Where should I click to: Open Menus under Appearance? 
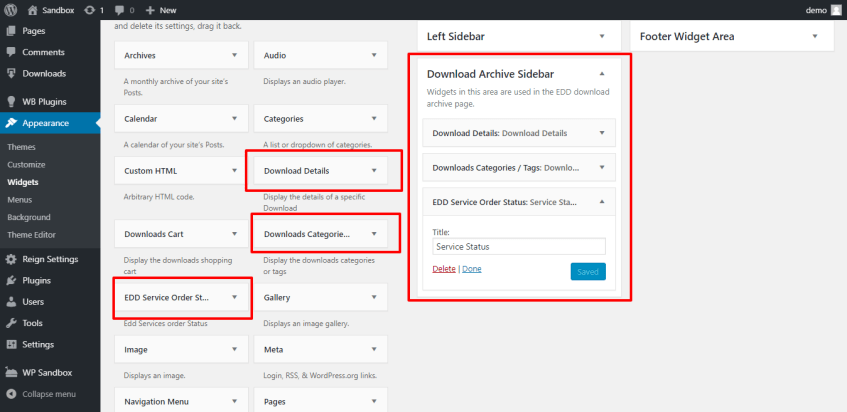point(20,200)
